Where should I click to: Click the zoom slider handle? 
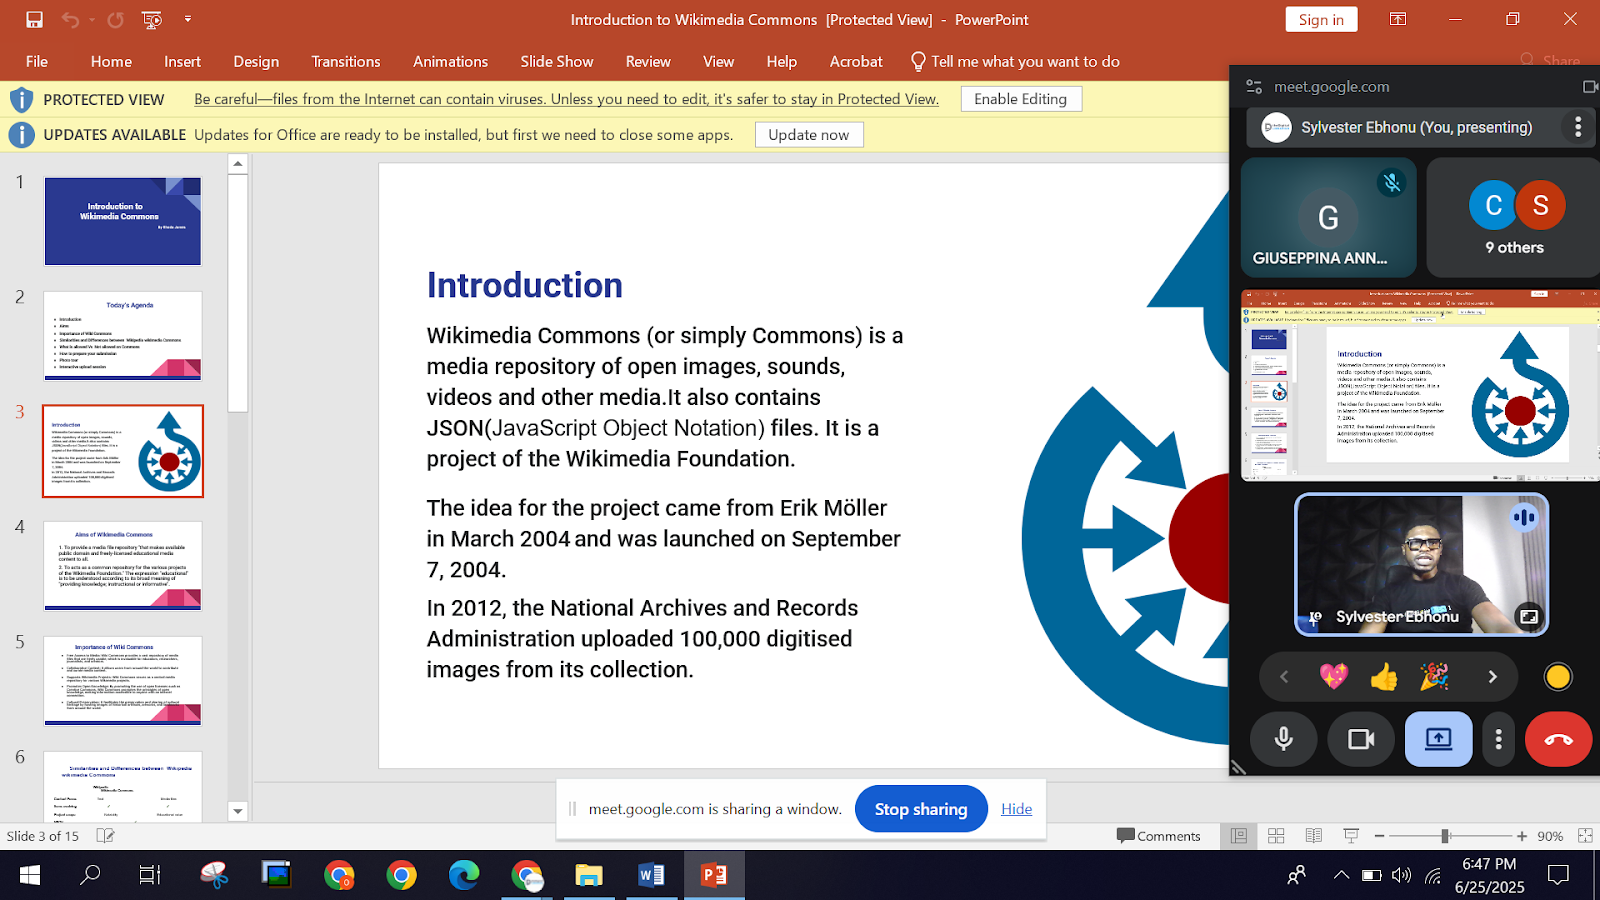click(1445, 835)
